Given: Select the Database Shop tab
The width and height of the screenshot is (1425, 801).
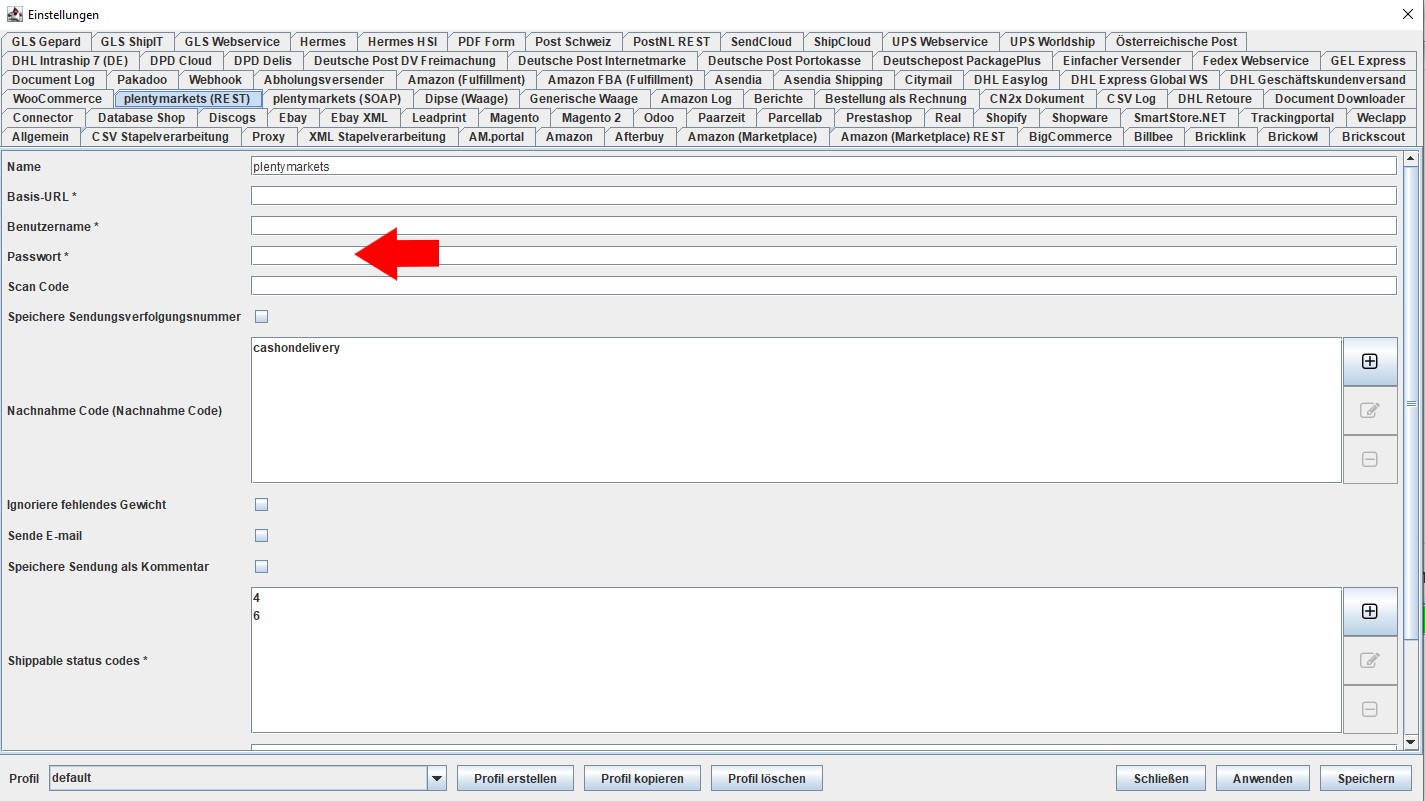Looking at the screenshot, I should tap(141, 118).
